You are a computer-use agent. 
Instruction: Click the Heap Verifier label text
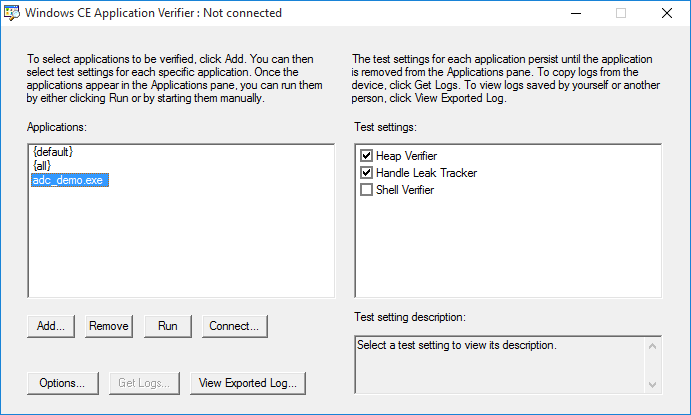(x=406, y=156)
